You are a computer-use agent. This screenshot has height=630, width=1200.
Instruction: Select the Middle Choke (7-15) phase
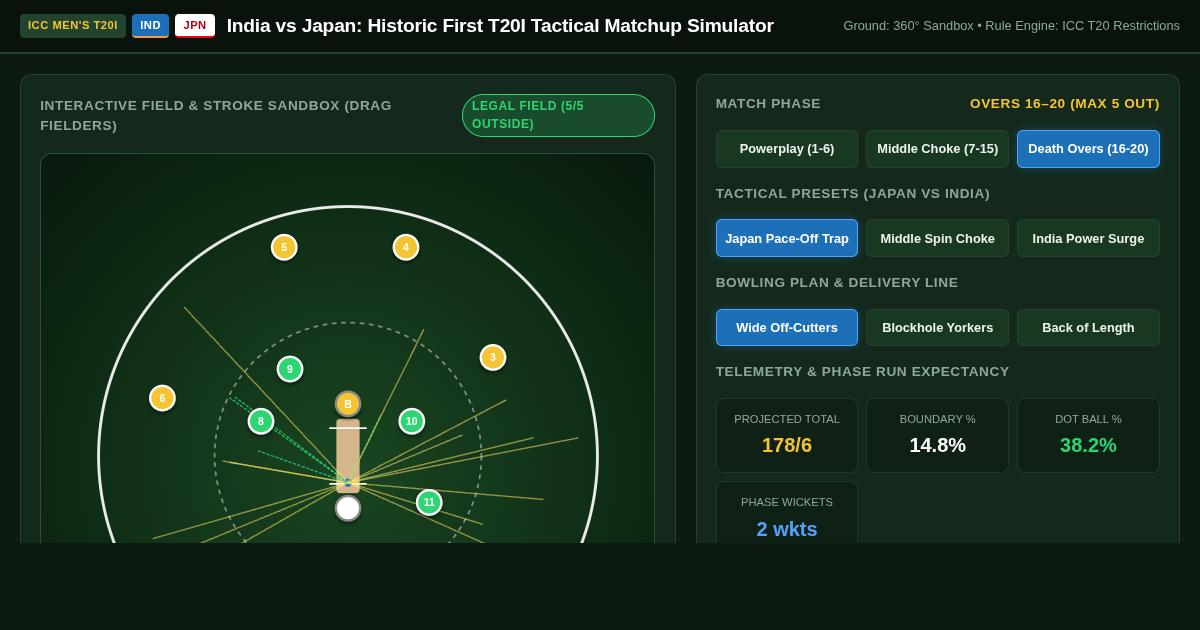(938, 149)
